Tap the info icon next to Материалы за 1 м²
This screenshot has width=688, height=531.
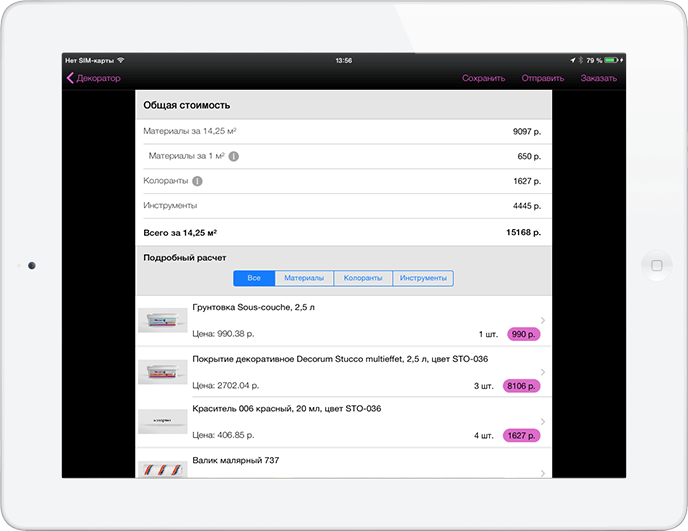pyautogui.click(x=233, y=157)
